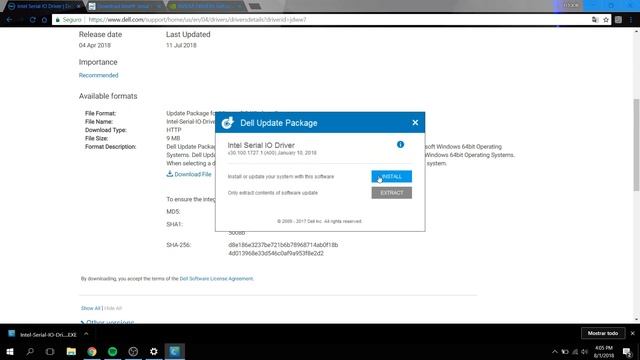
Task: Open File Explorer from taskbar
Action: click(x=71, y=351)
